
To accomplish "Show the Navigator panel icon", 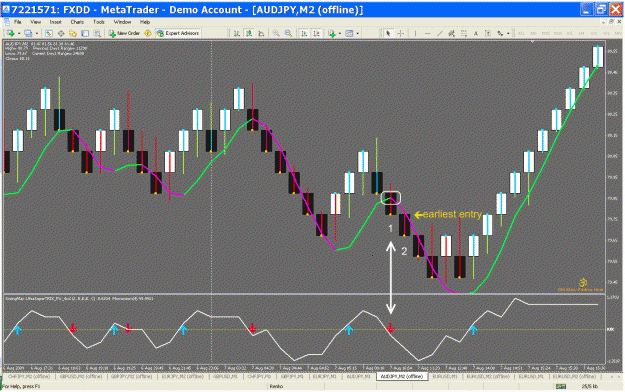I will click(x=73, y=33).
